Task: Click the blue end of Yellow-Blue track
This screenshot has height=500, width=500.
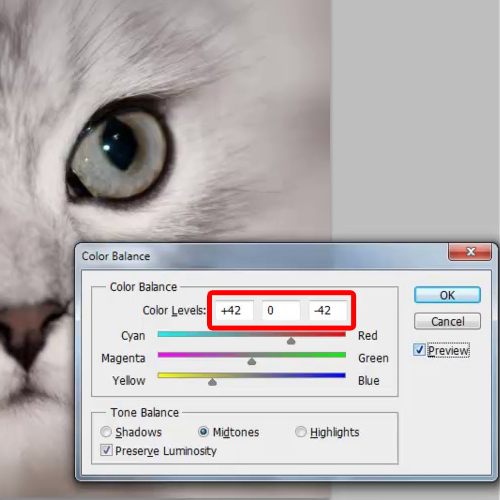Action: click(x=340, y=375)
